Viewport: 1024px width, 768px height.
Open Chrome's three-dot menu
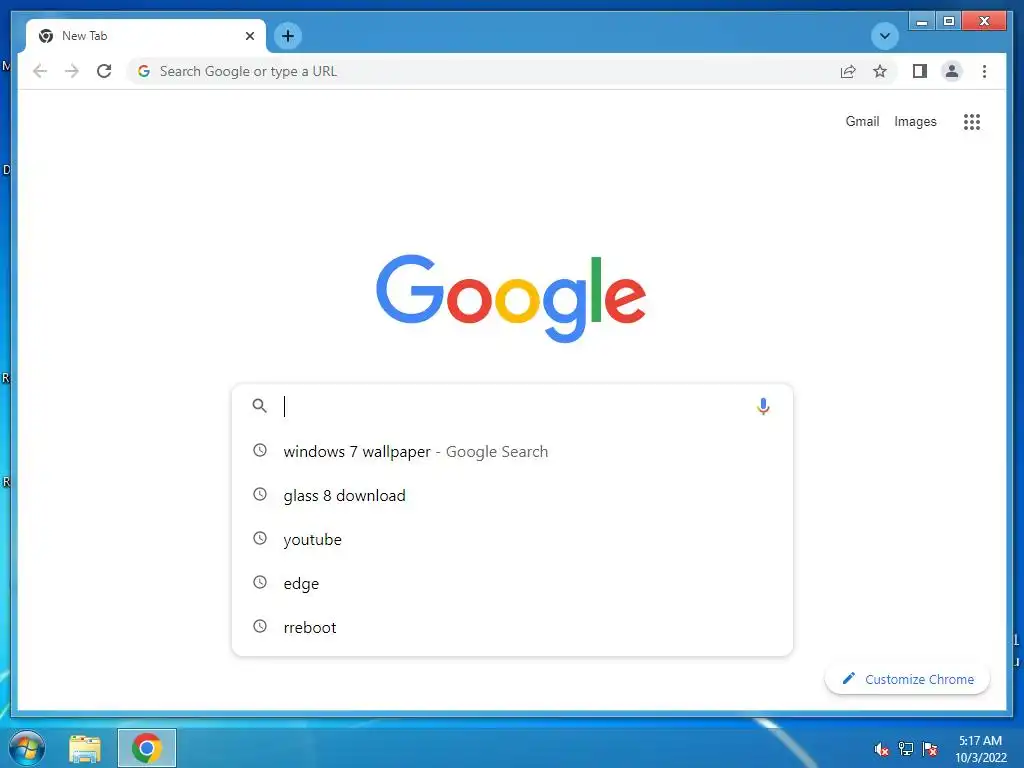(984, 71)
